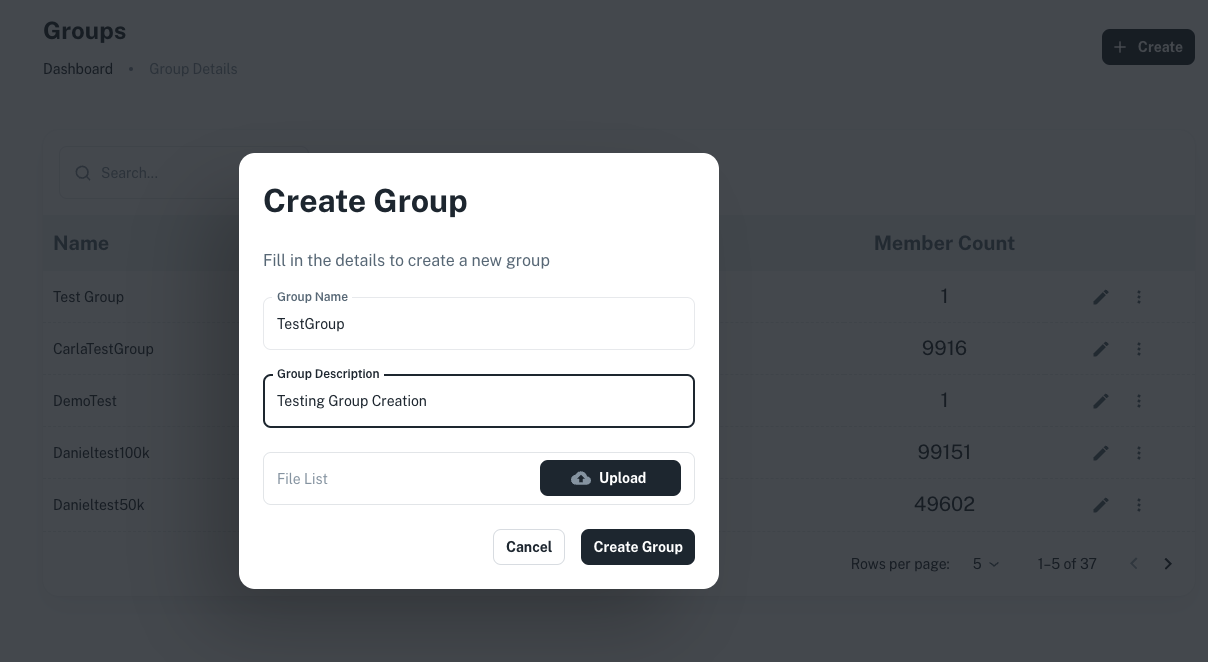Focus the Group Description text field
The image size is (1208, 662).
point(478,401)
